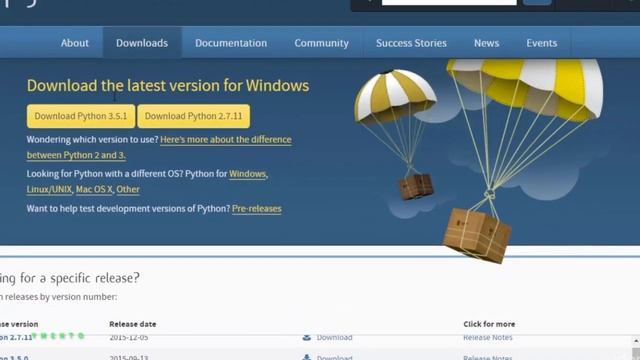Follow the Windows OS link
This screenshot has width=640, height=360.
[247, 174]
